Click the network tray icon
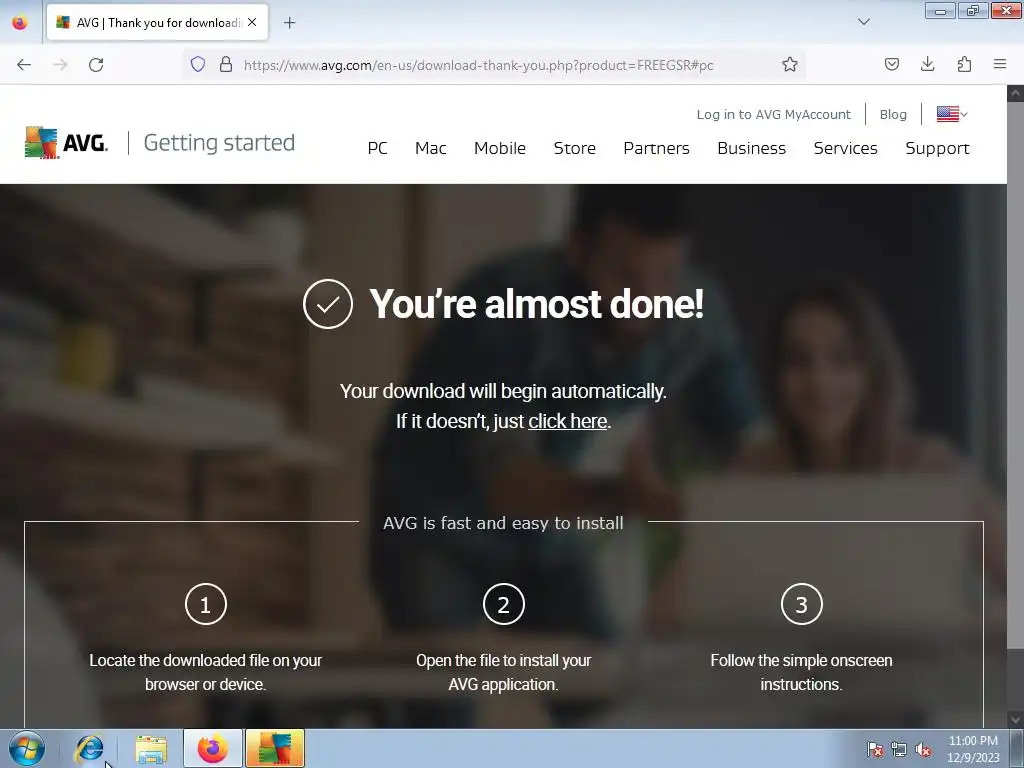The image size is (1024, 768). coord(899,749)
